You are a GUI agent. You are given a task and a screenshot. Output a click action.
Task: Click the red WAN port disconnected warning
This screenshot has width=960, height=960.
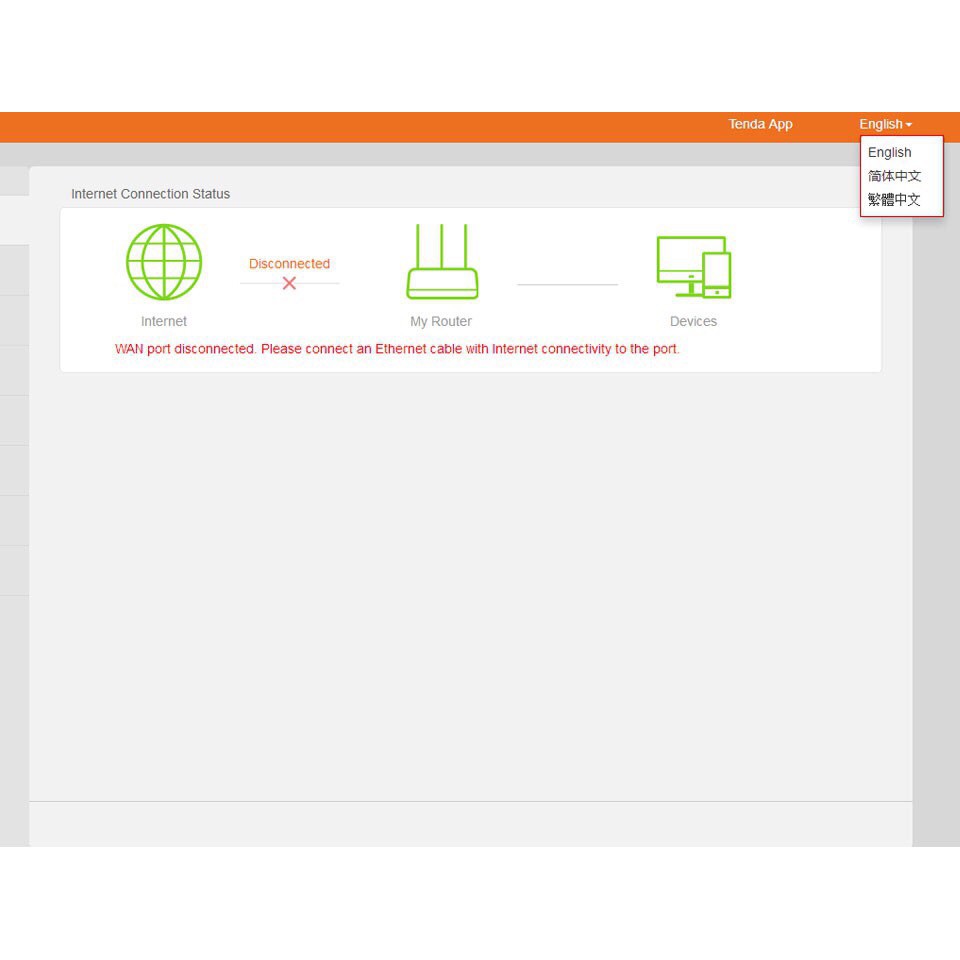pyautogui.click(x=397, y=349)
